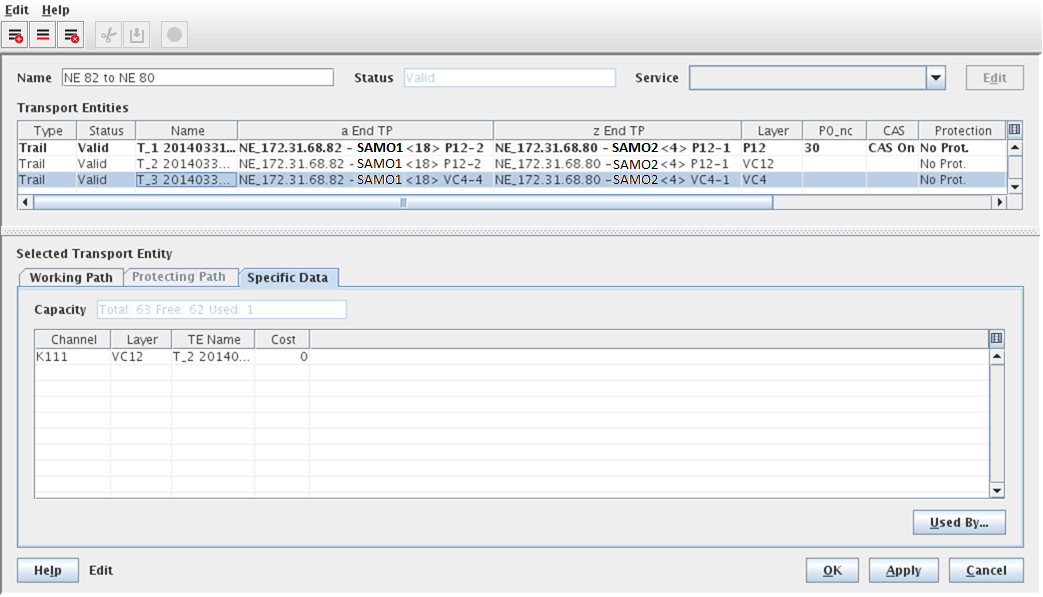Click the add entry toolbar icon

point(16,35)
